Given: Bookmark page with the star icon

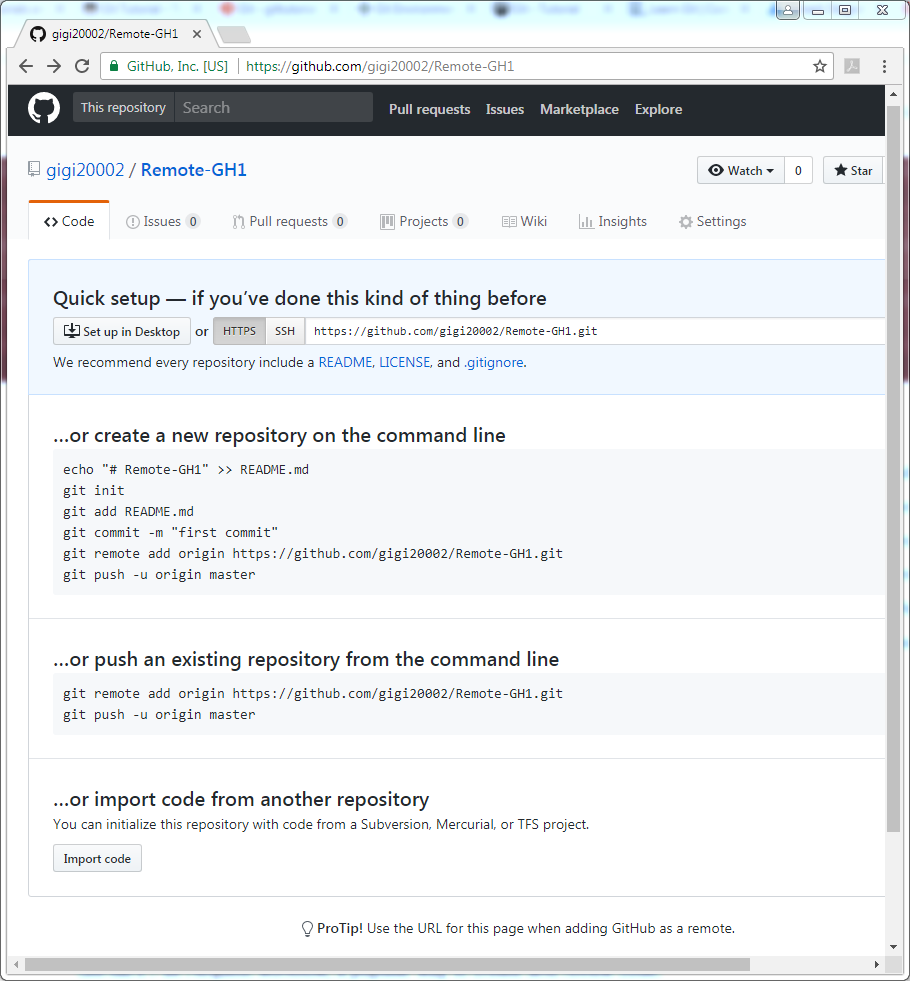Looking at the screenshot, I should pyautogui.click(x=819, y=66).
